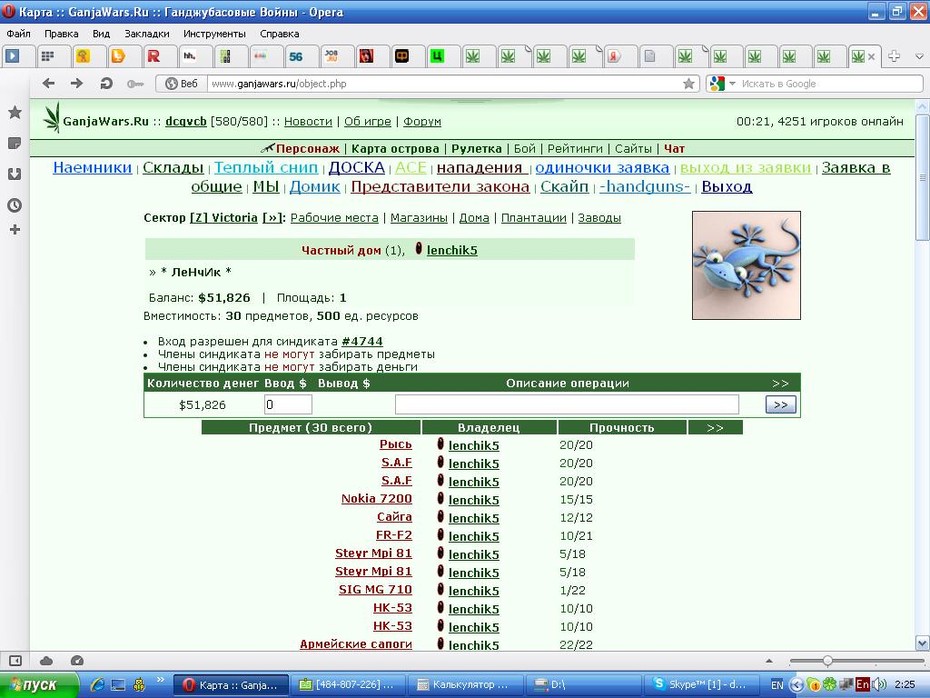Open Карта острова link

click(x=395, y=148)
